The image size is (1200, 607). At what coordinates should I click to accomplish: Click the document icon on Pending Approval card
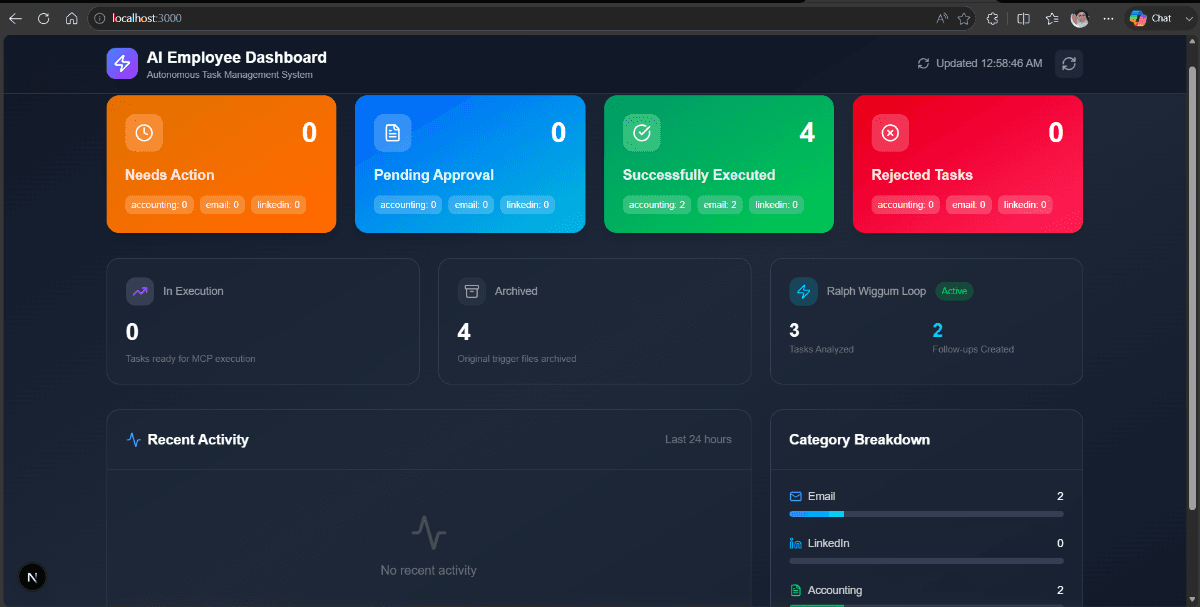coord(393,132)
